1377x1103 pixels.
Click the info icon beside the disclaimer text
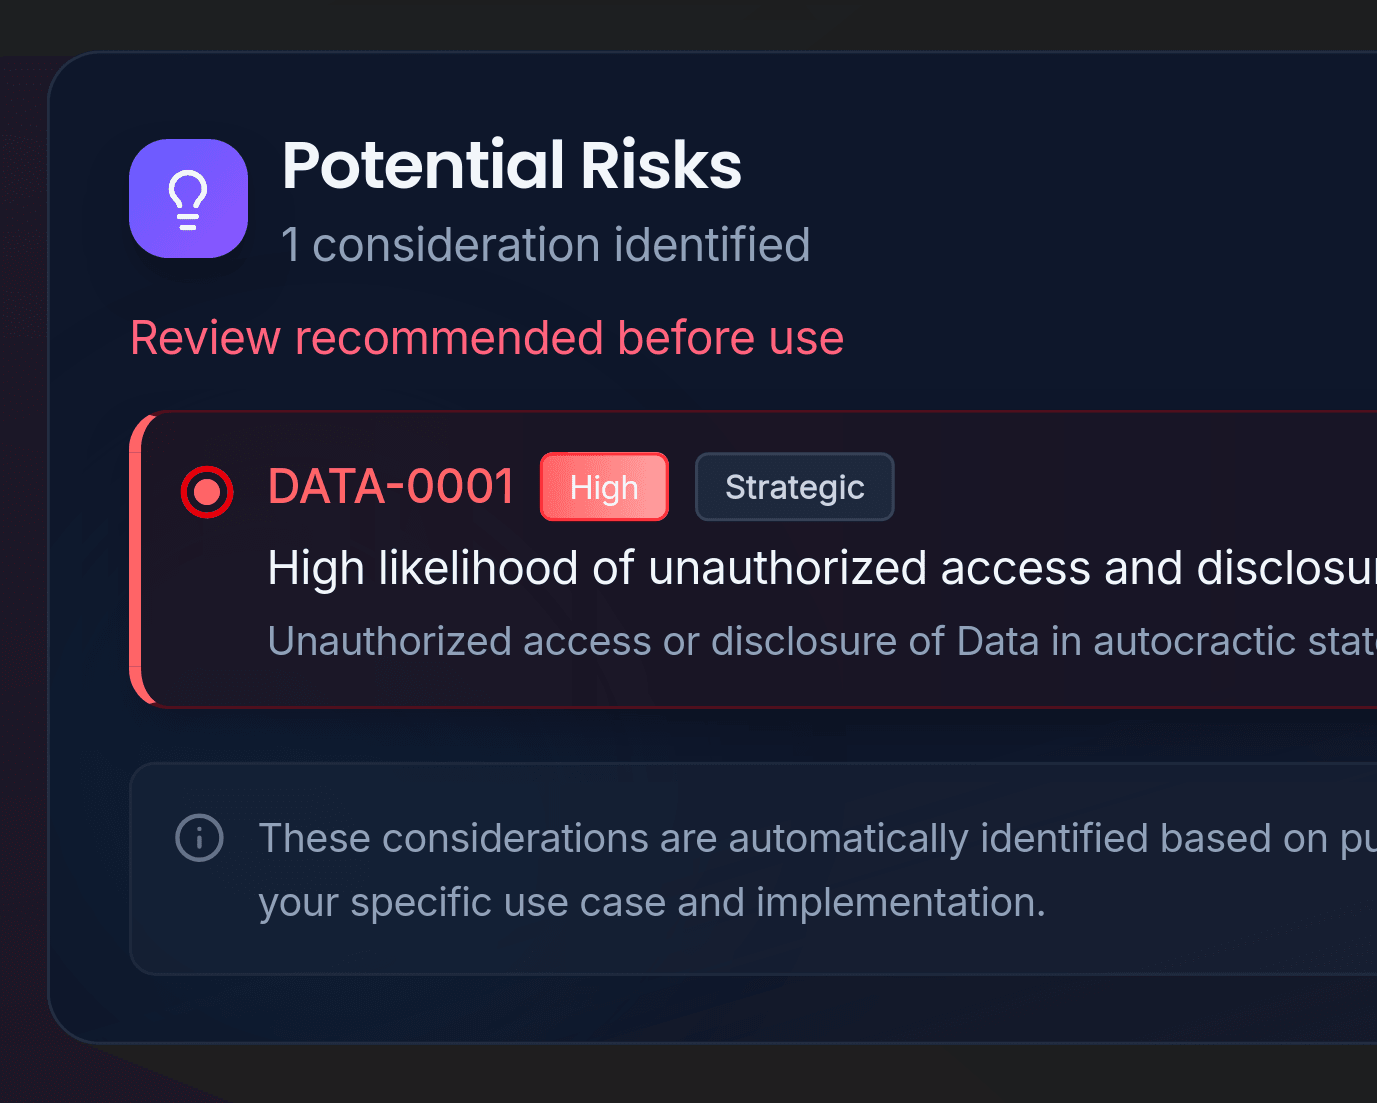[x=199, y=837]
